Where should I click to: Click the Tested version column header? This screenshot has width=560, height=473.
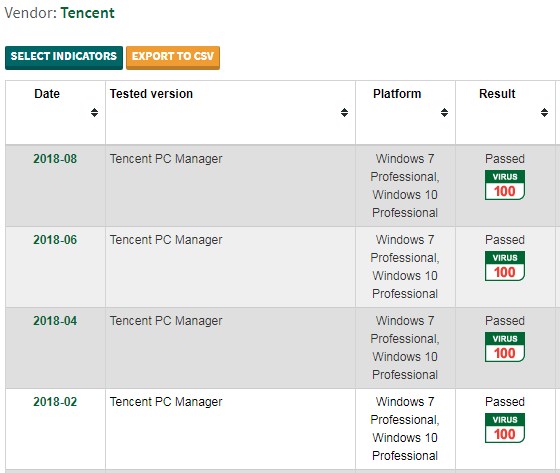[x=151, y=94]
